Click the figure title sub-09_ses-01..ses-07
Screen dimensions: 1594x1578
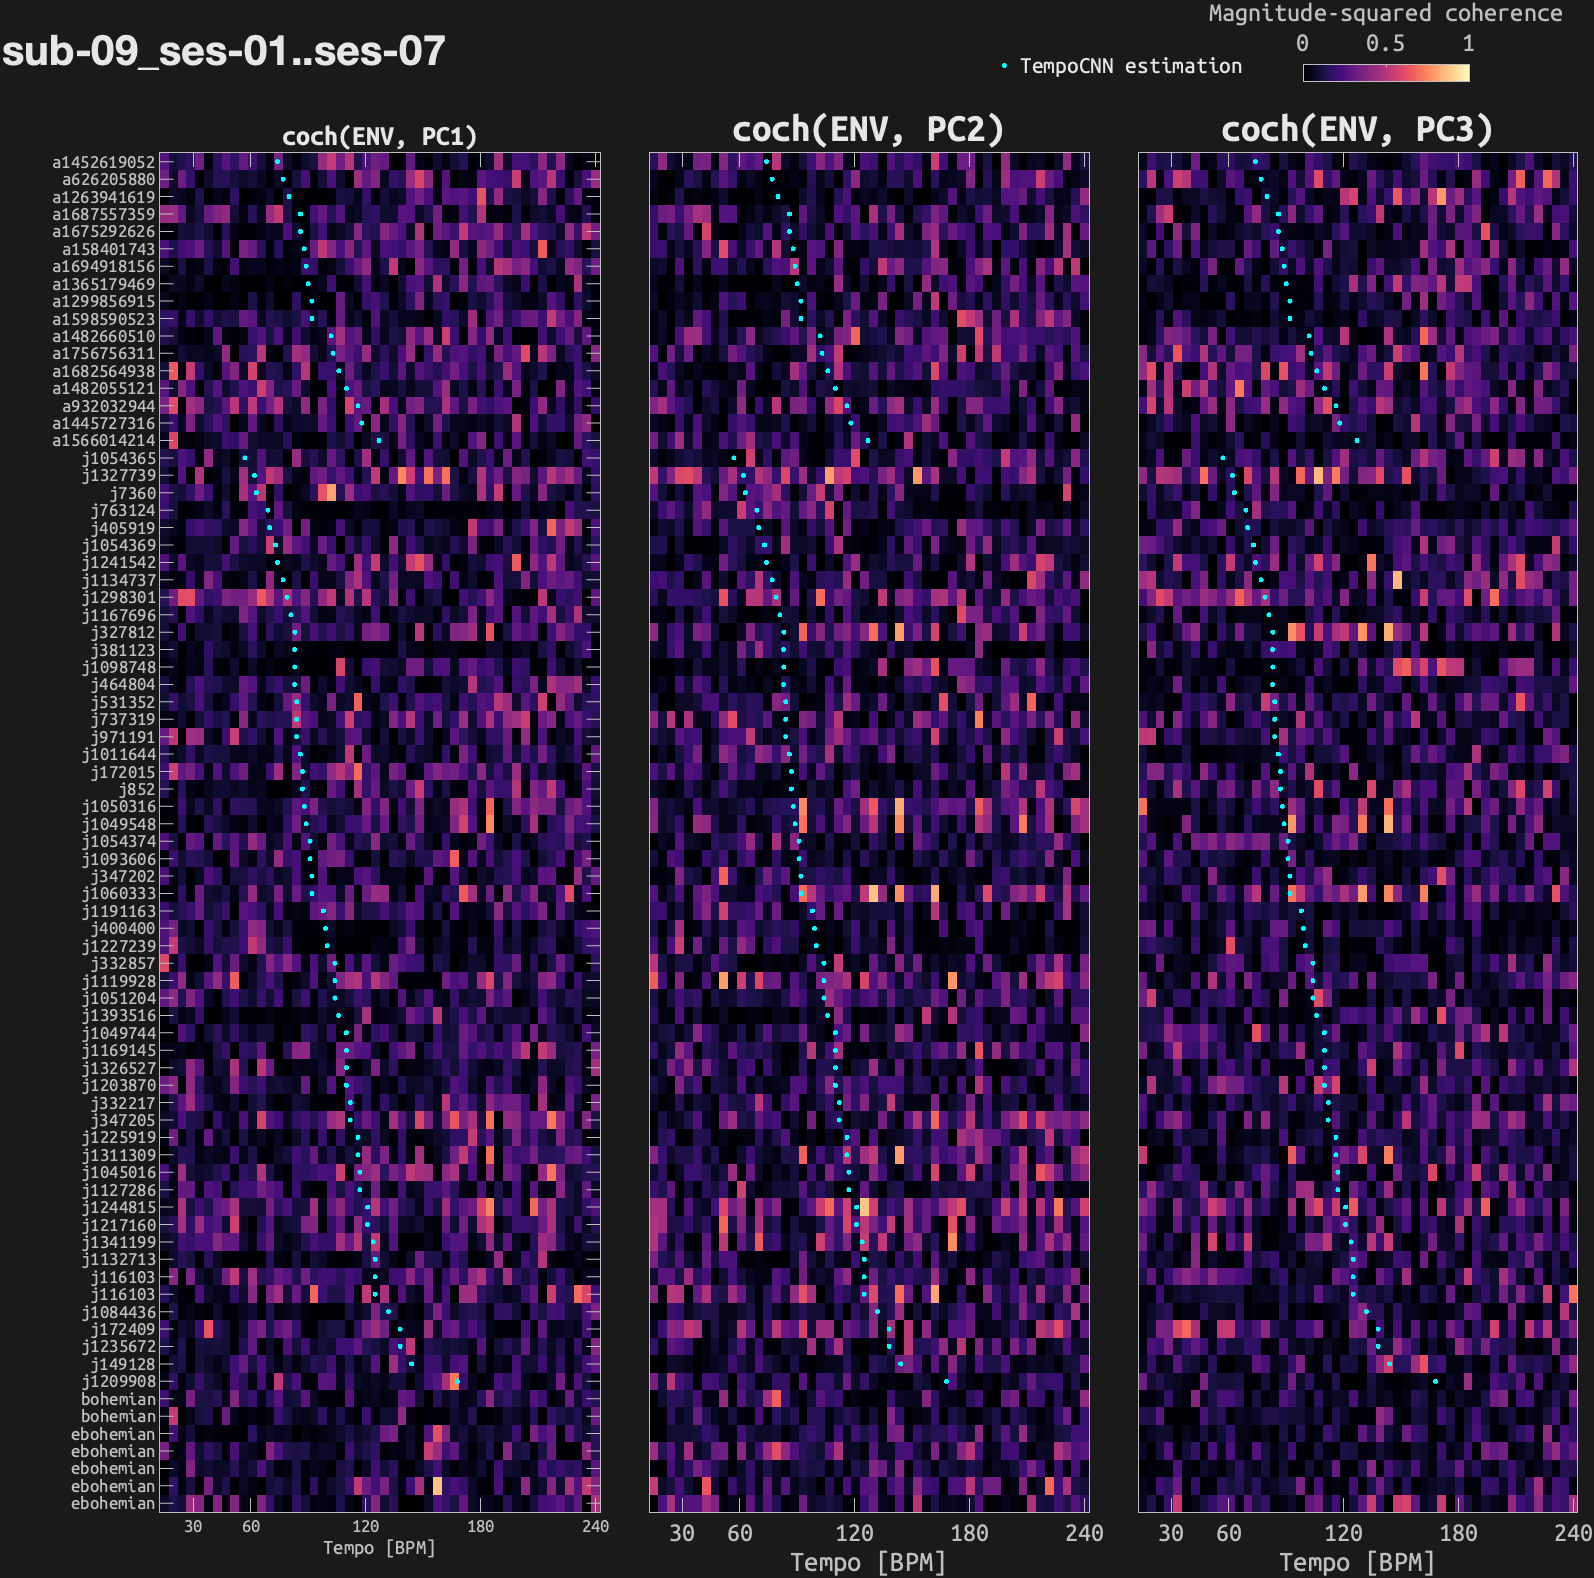tap(223, 51)
